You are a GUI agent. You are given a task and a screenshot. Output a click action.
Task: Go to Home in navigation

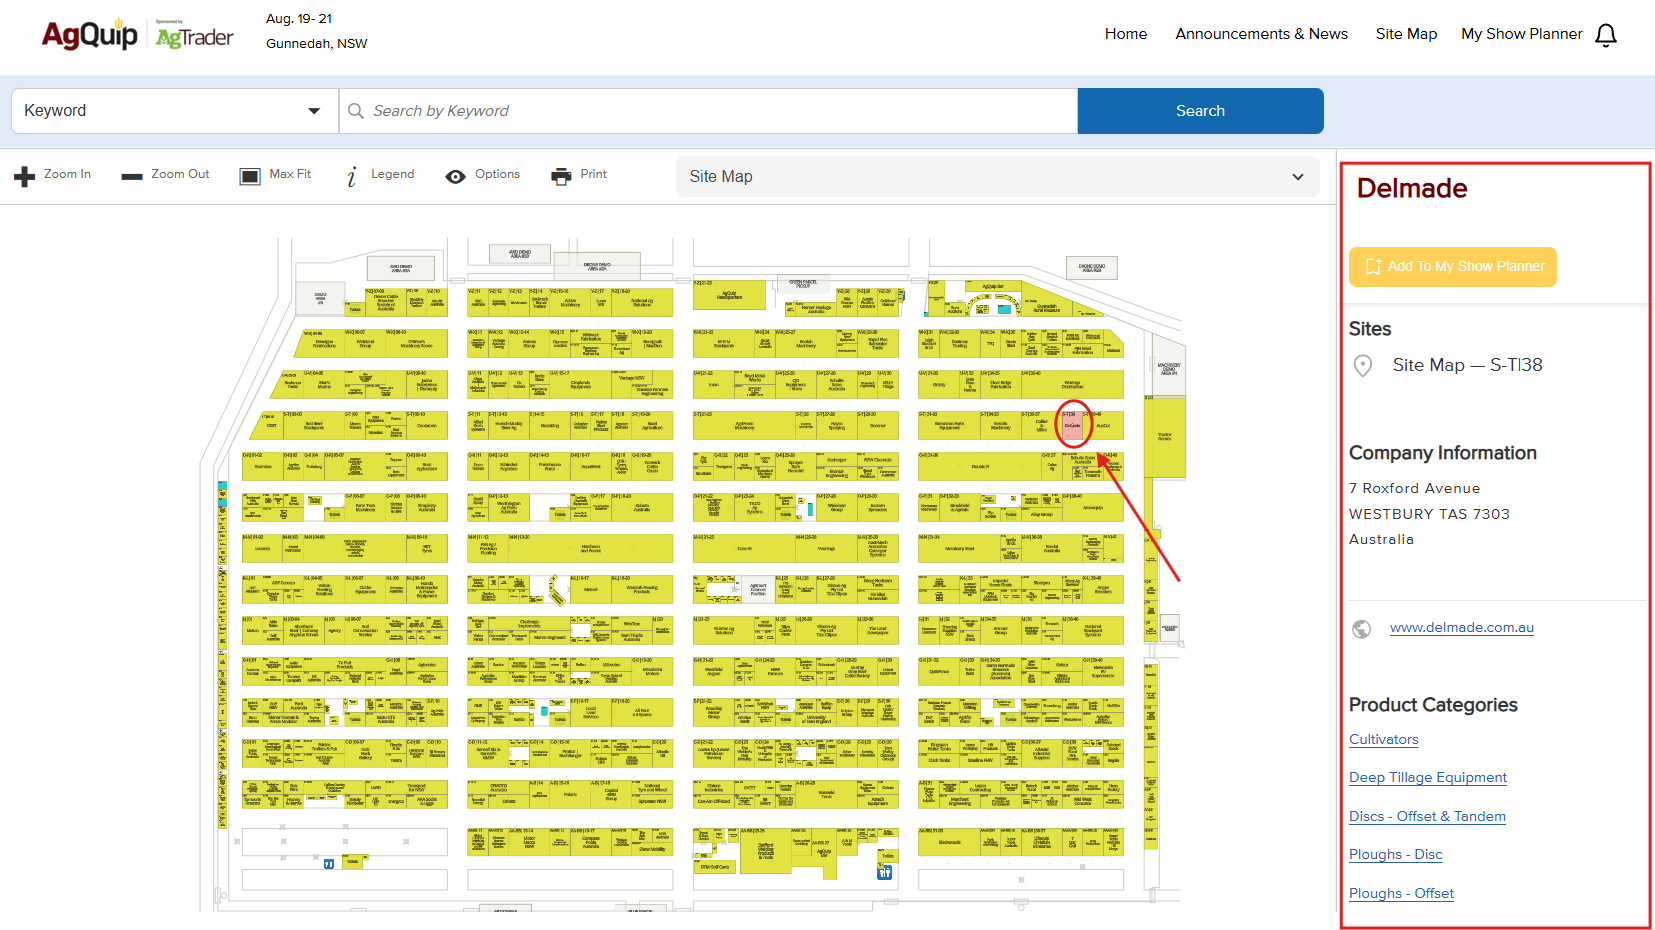1125,34
